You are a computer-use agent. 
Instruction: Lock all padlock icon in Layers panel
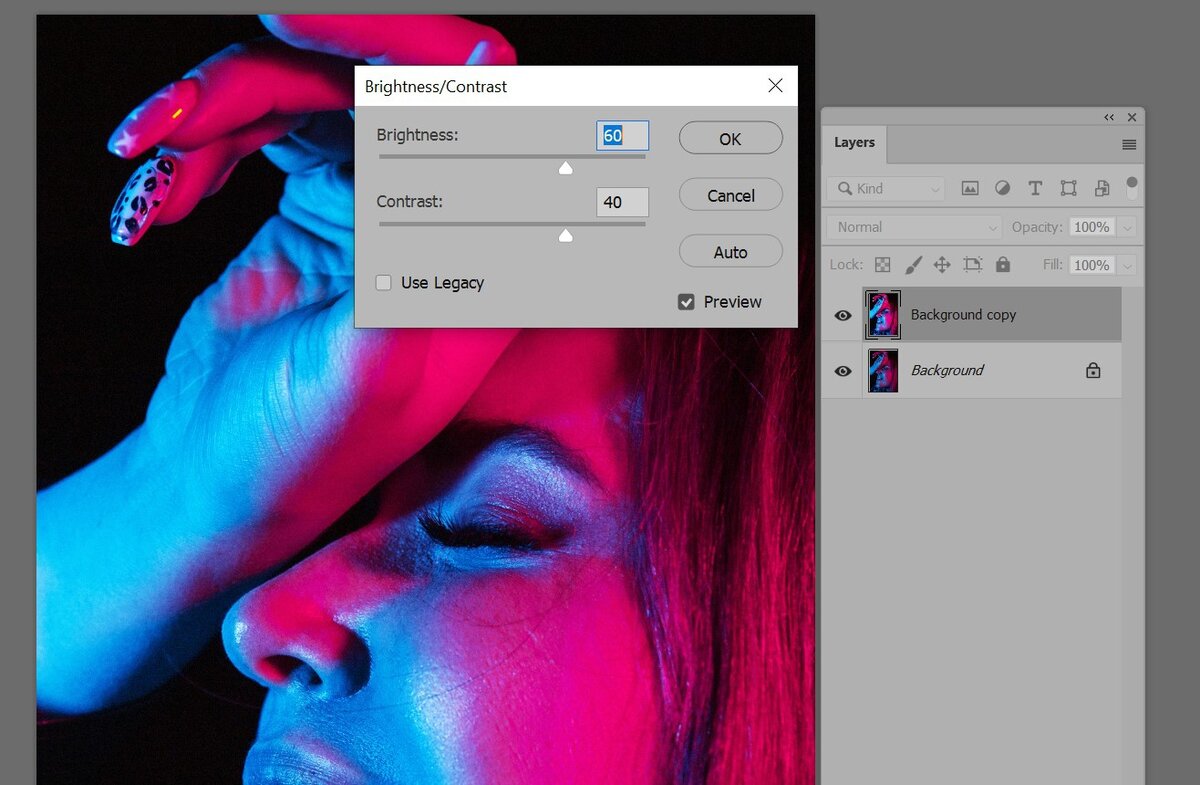point(1003,265)
